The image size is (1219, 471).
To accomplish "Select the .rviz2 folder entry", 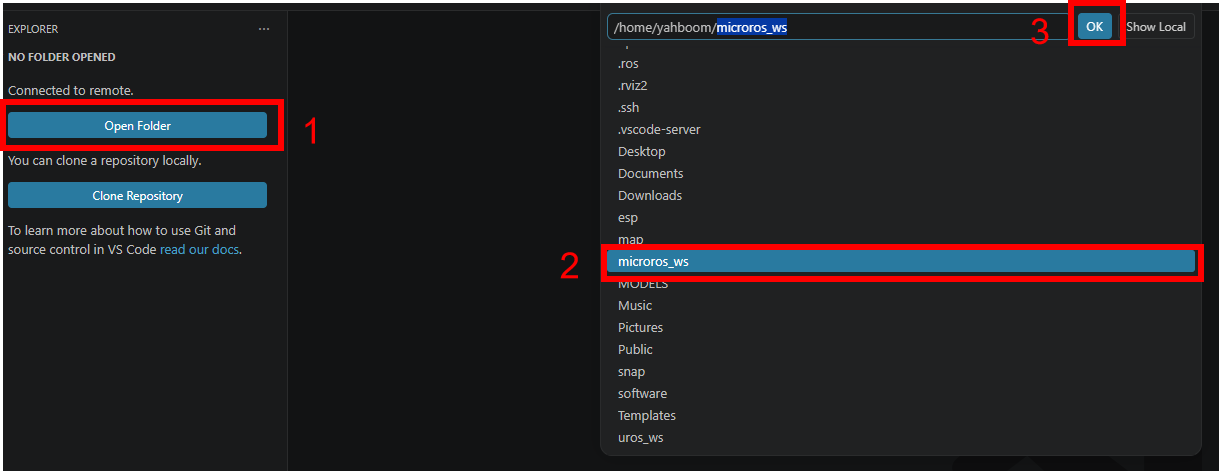I will [901, 85].
